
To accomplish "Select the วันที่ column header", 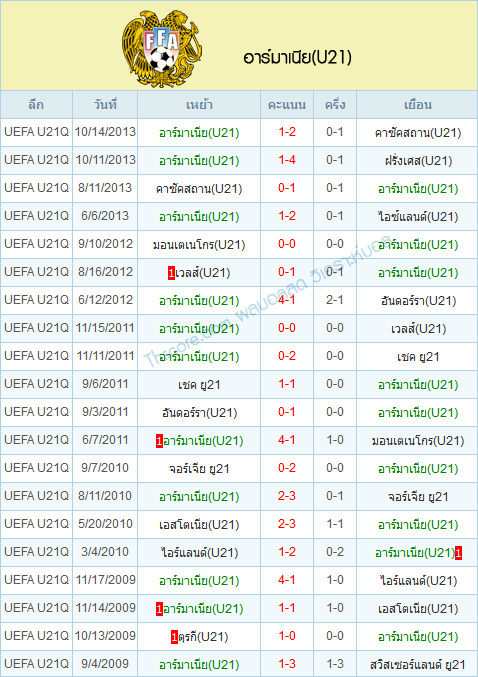I will click(105, 104).
